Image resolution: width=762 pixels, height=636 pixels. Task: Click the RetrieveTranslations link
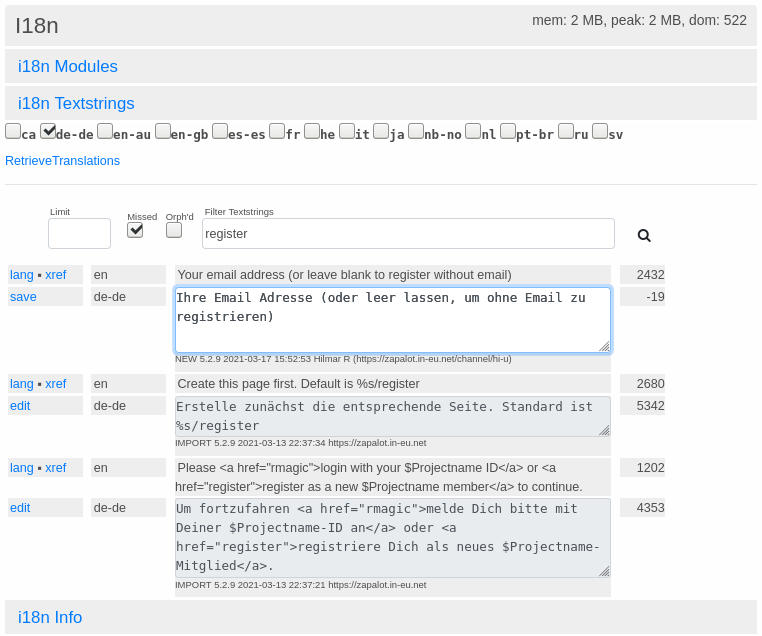tap(62, 161)
